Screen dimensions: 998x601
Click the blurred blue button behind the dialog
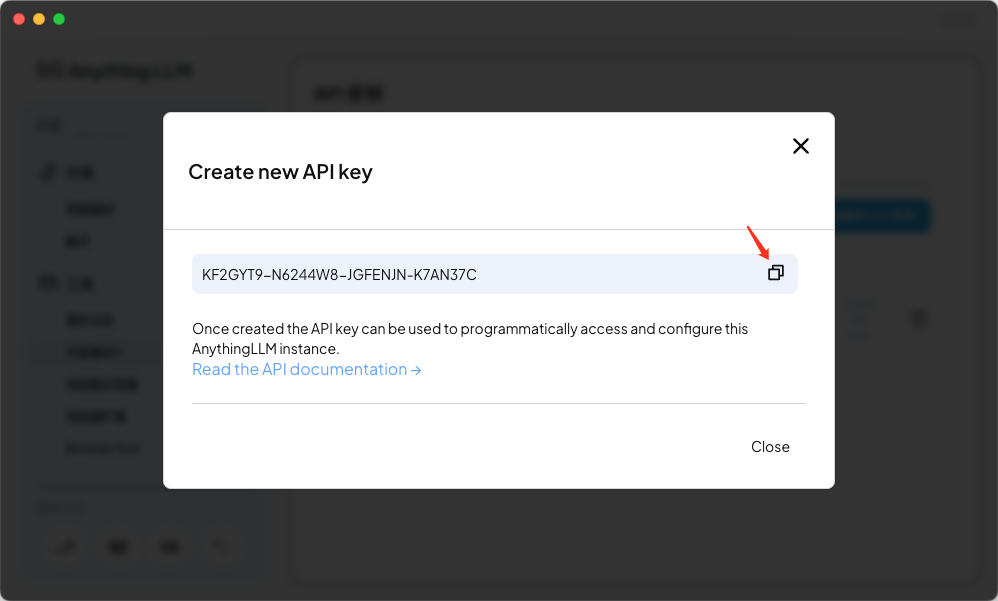(882, 216)
